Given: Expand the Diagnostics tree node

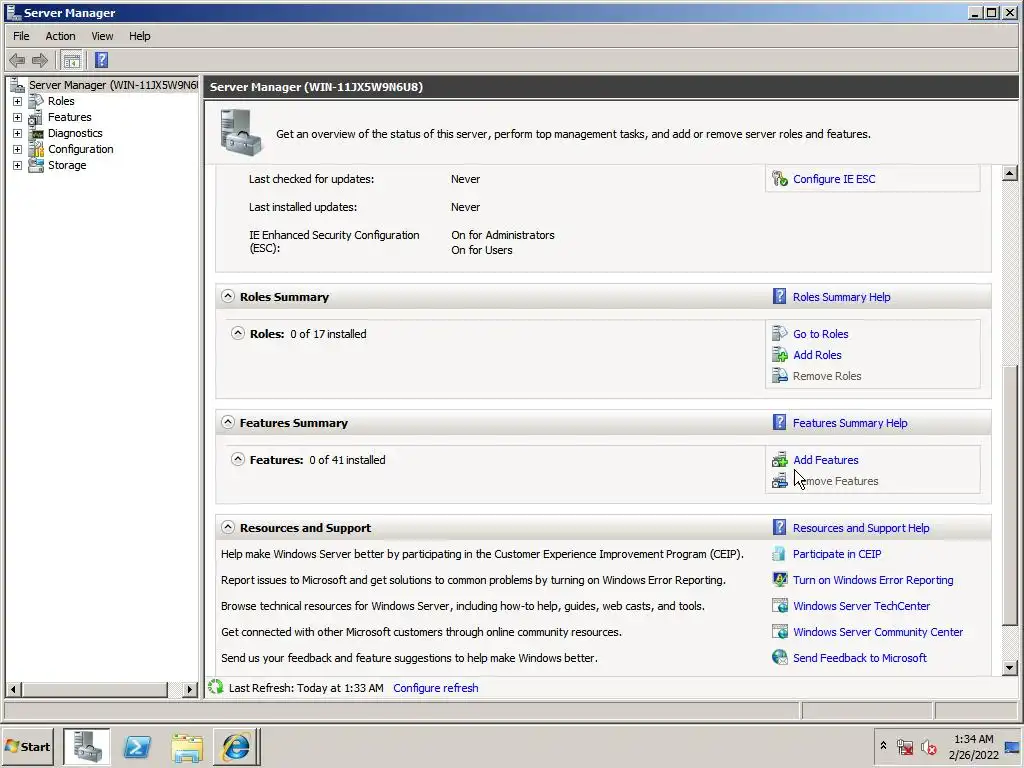Looking at the screenshot, I should pyautogui.click(x=18, y=133).
